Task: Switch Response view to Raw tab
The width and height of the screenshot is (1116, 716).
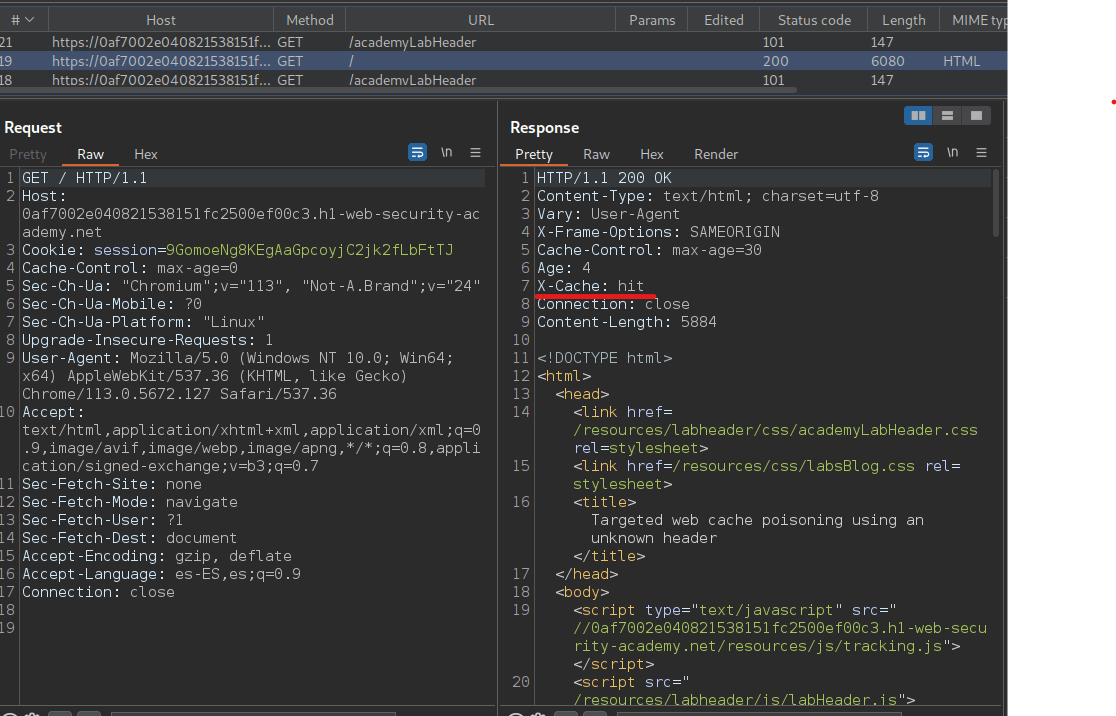Action: pos(597,154)
